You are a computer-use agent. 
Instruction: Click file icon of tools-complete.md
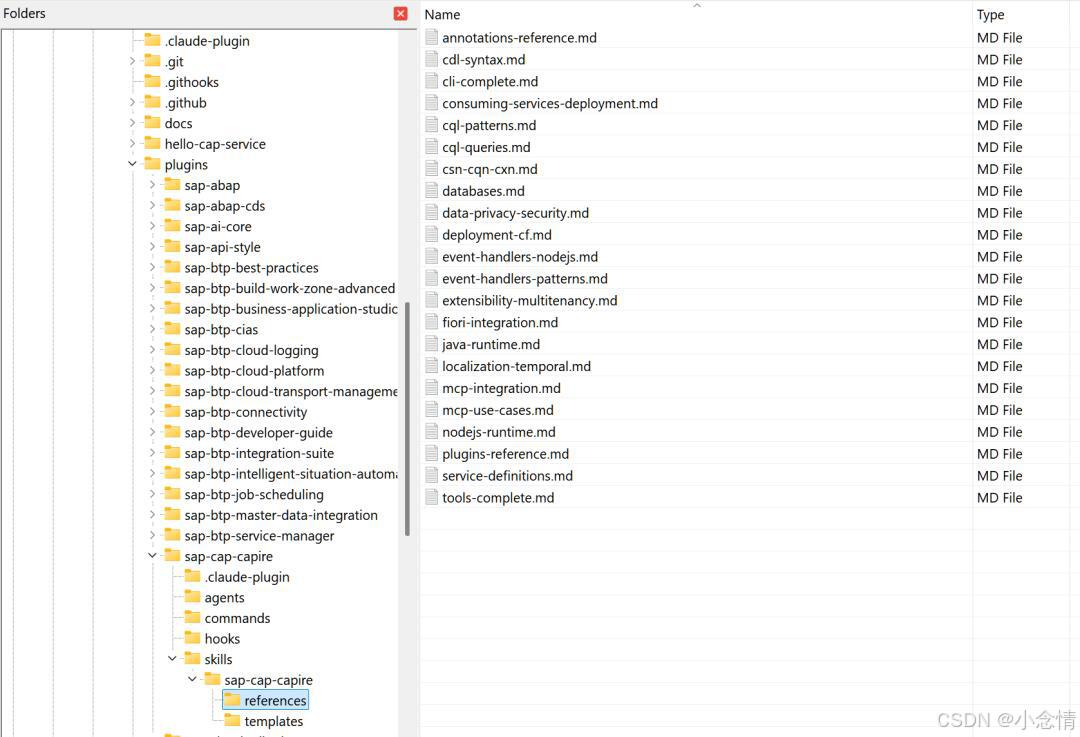tap(431, 497)
